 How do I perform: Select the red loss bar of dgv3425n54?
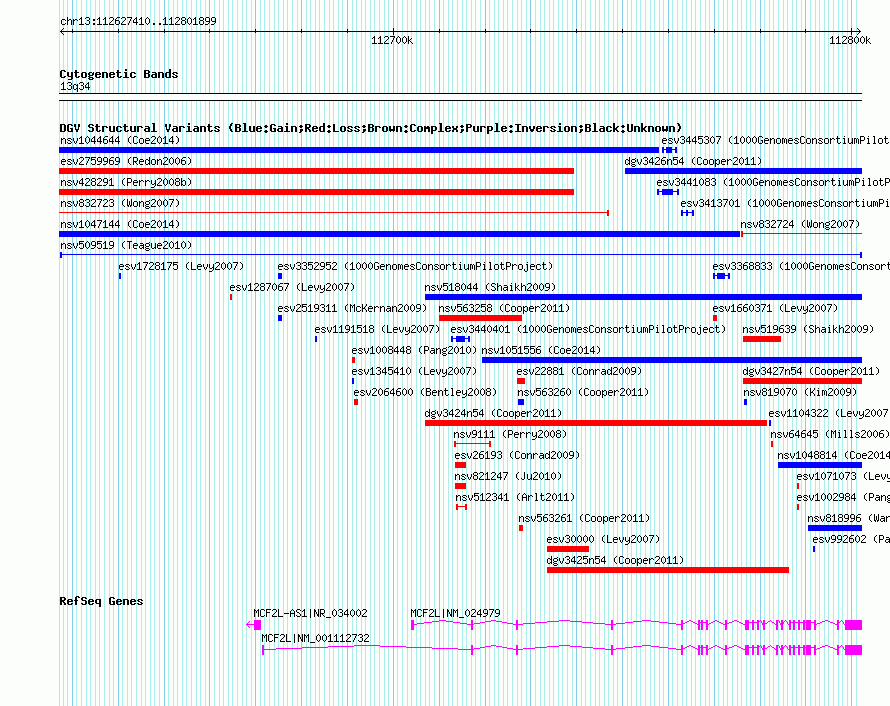(x=668, y=570)
